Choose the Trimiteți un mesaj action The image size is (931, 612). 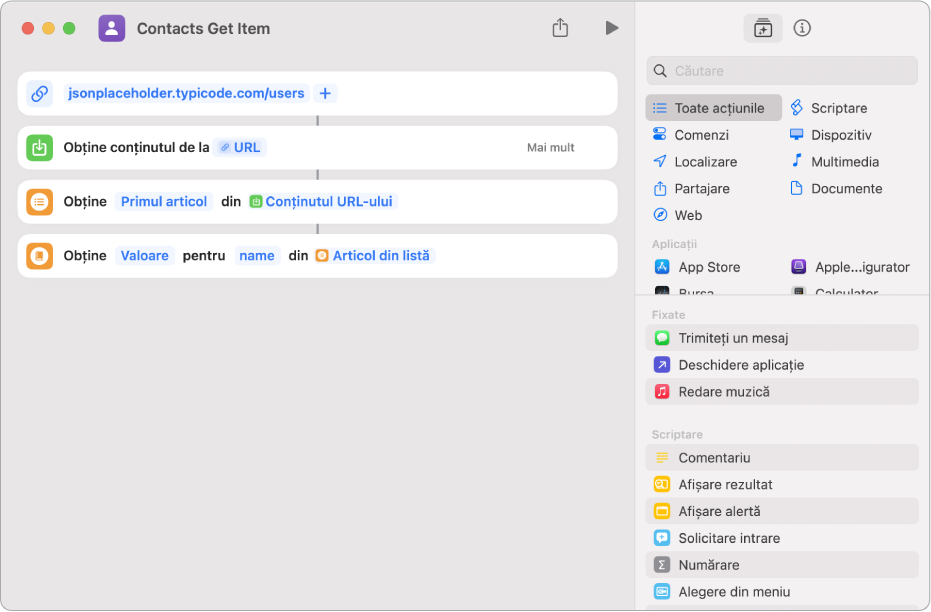[733, 338]
